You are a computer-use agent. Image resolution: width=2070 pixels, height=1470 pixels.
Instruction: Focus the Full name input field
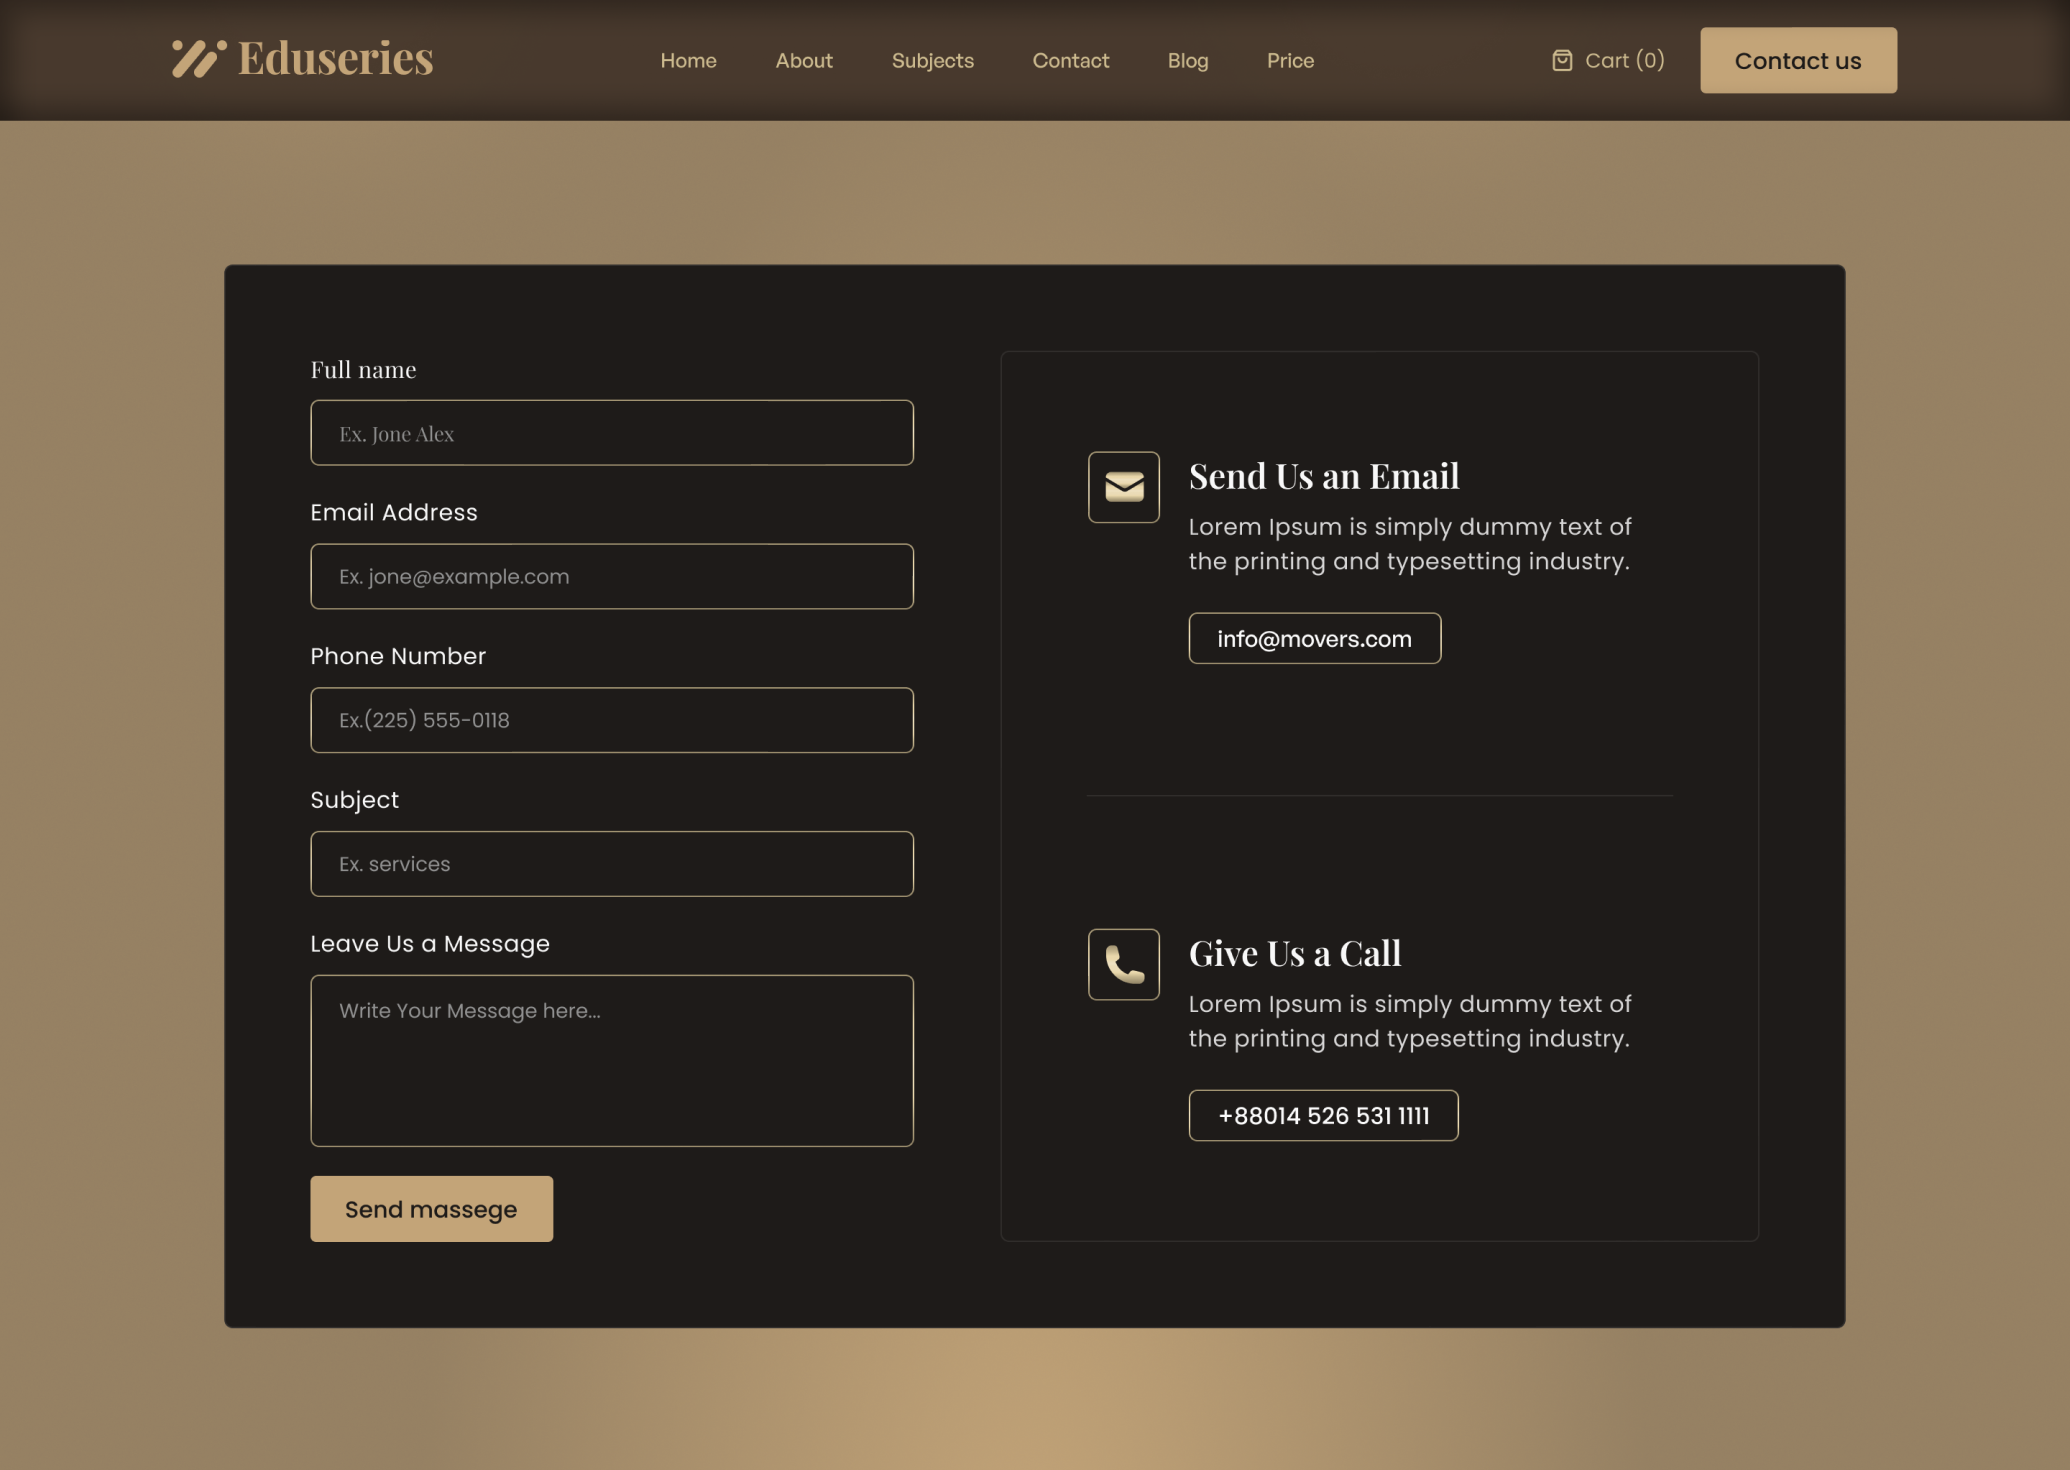coord(611,433)
